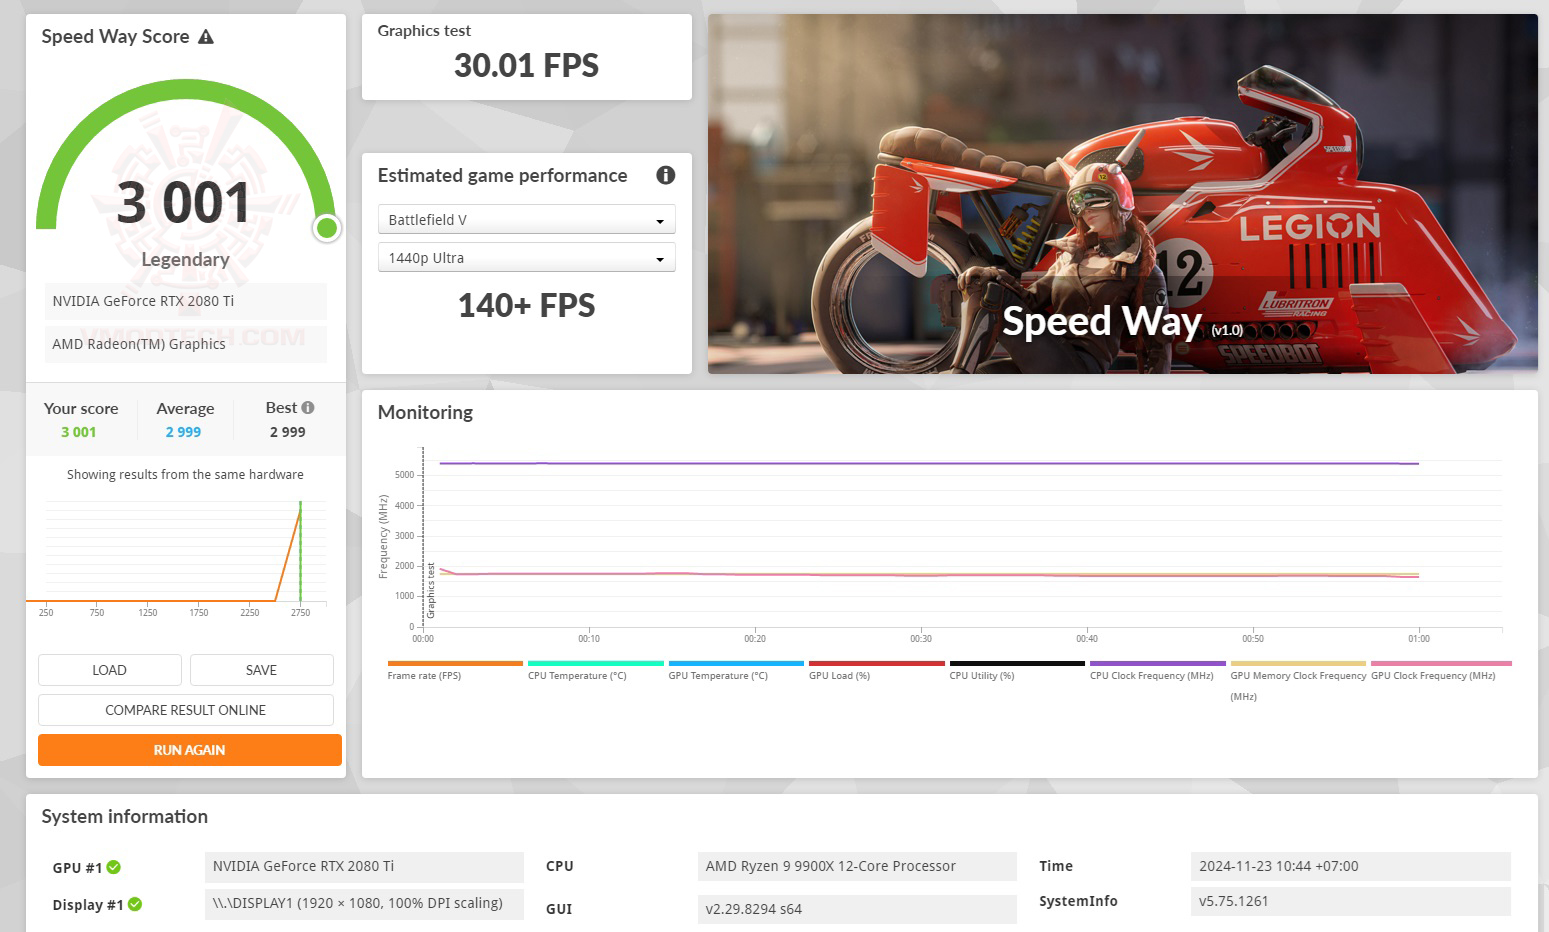Click the Best score value 2 999

point(287,432)
